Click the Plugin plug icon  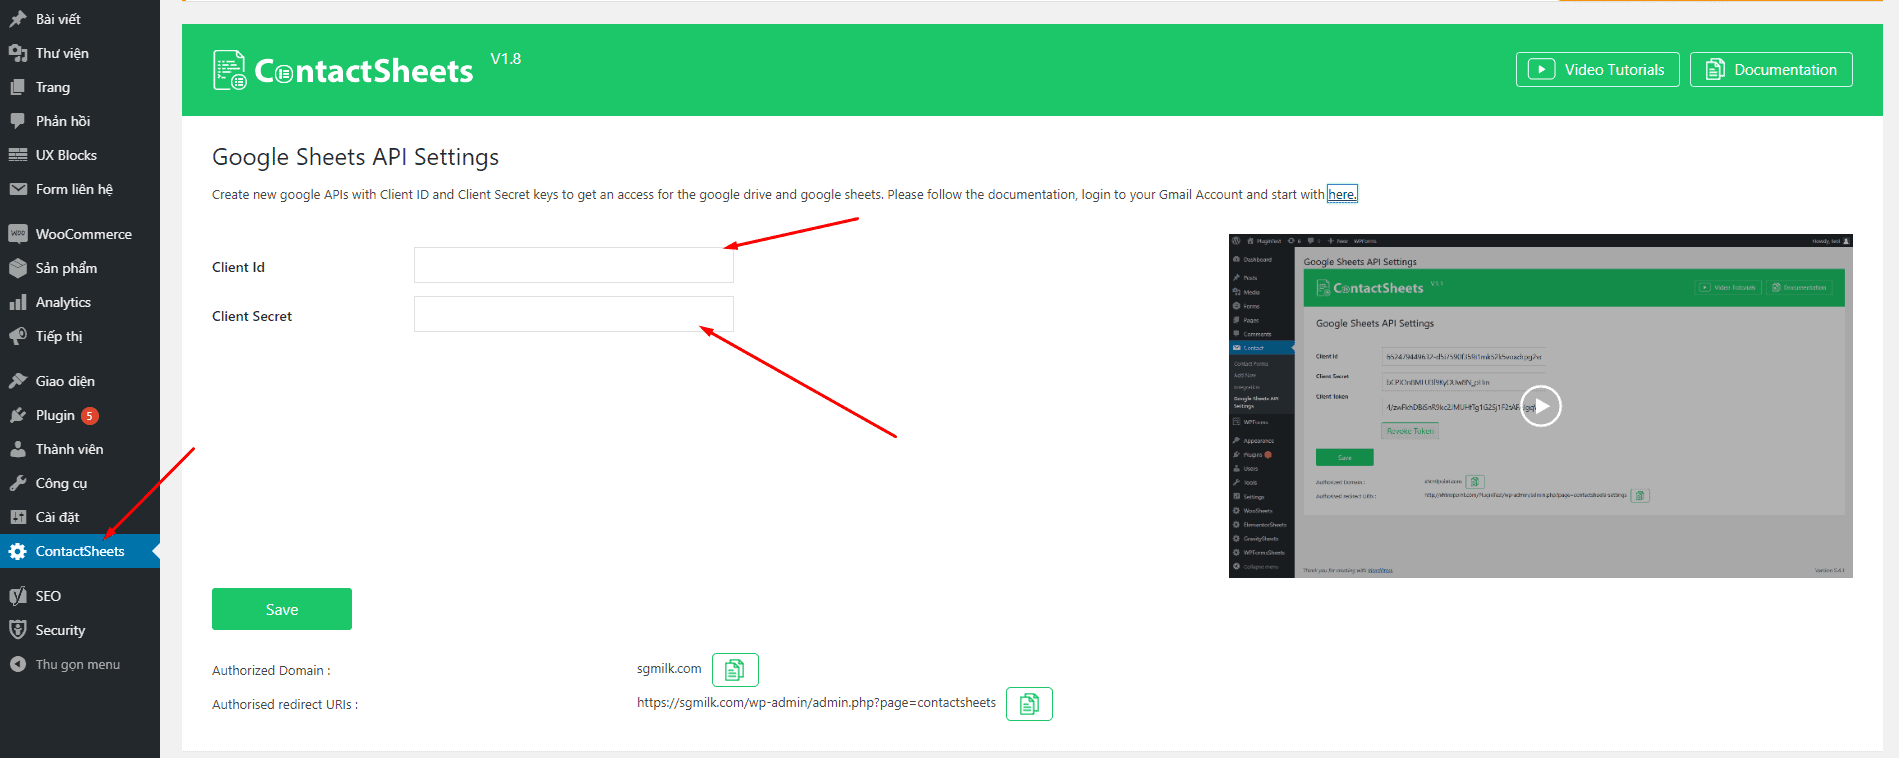point(18,415)
